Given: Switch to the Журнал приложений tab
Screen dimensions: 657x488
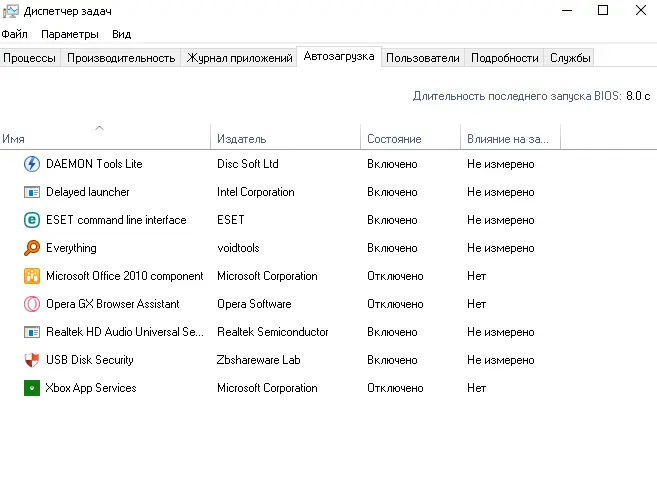Looking at the screenshot, I should tap(240, 58).
